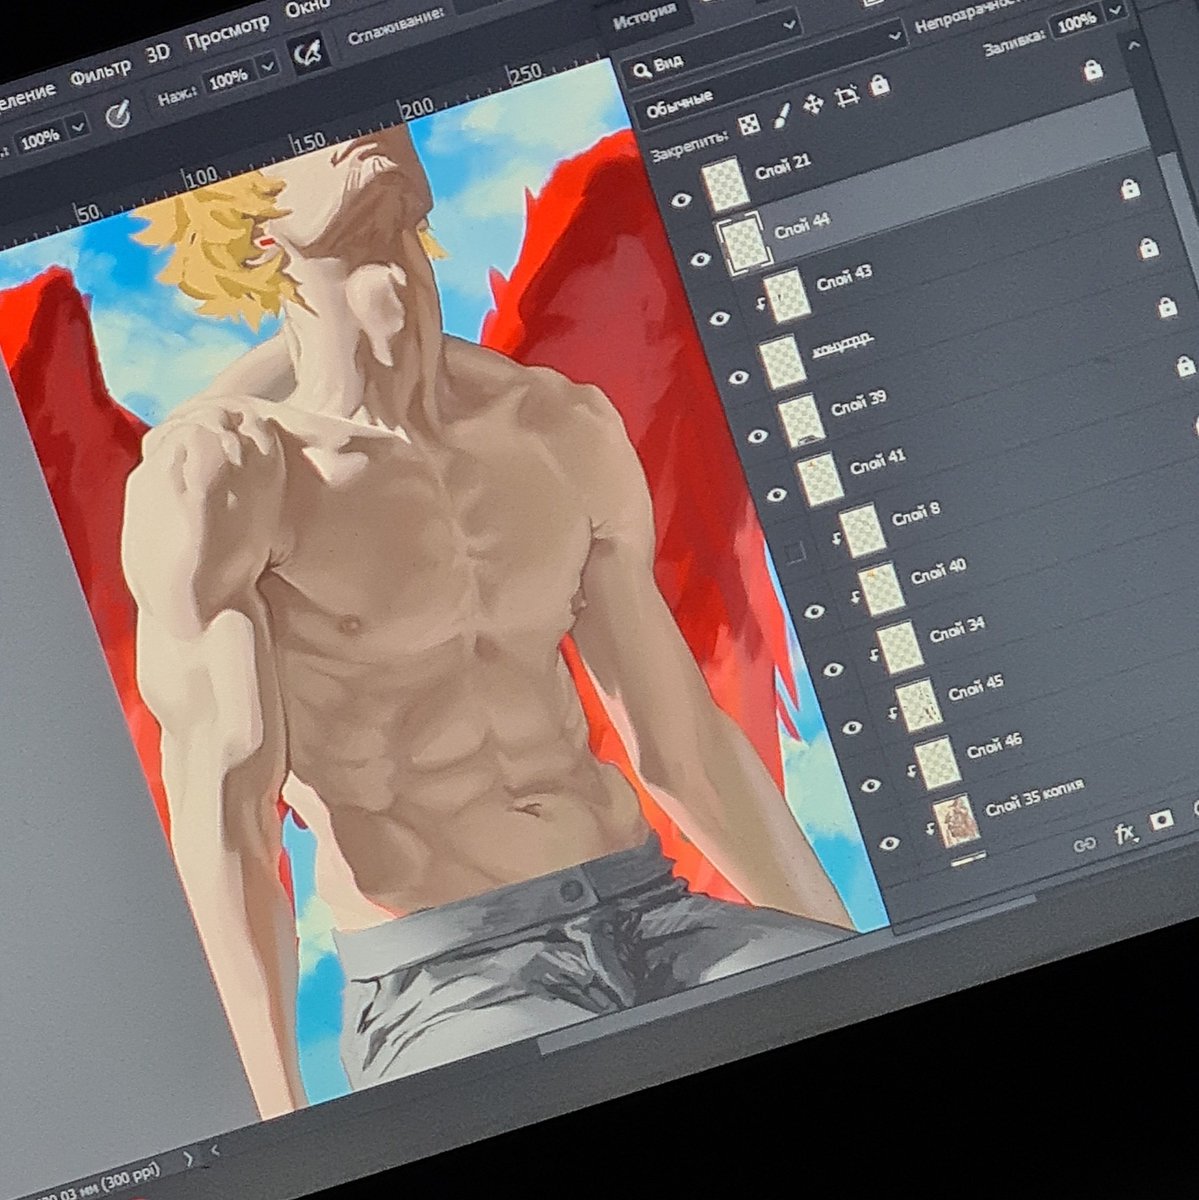Screen dimensions: 1199x1200
Task: Open the Наж. 100% flow dropdown arrow
Action: point(267,66)
